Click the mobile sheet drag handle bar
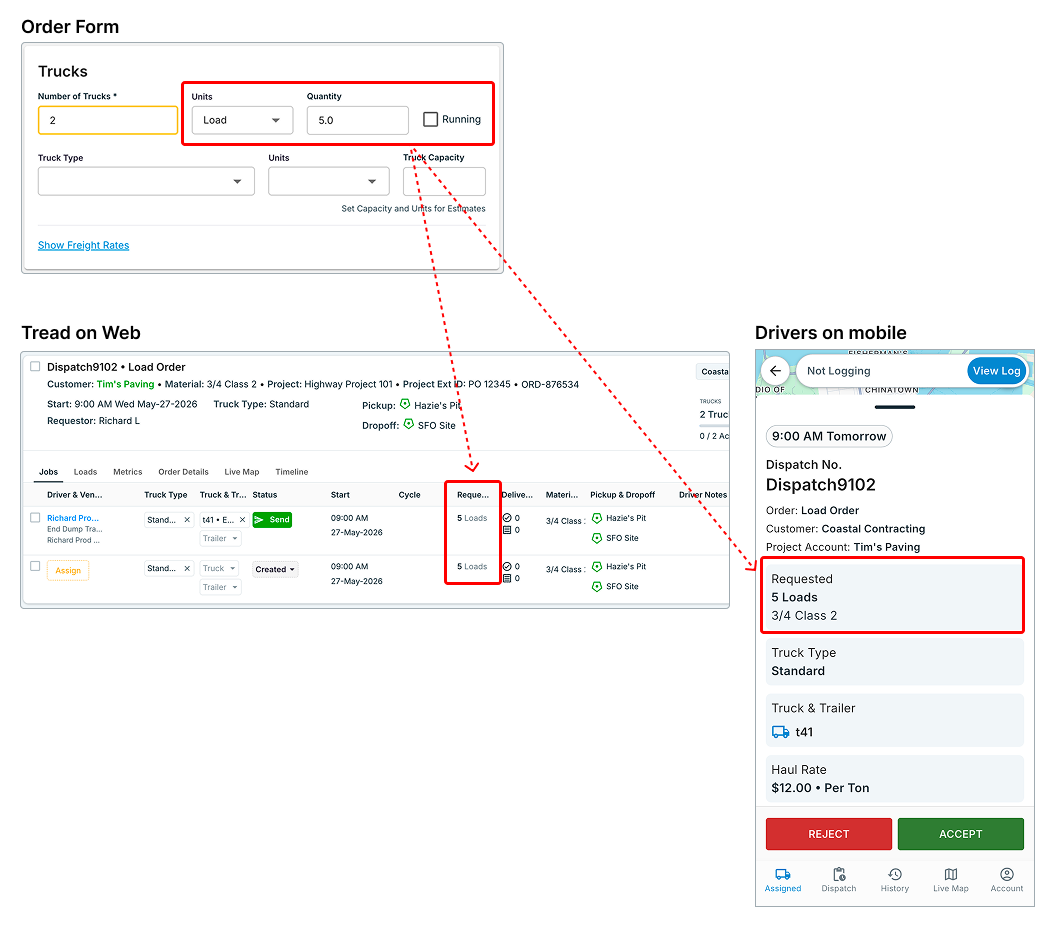Image resolution: width=1064 pixels, height=930 pixels. [x=894, y=407]
